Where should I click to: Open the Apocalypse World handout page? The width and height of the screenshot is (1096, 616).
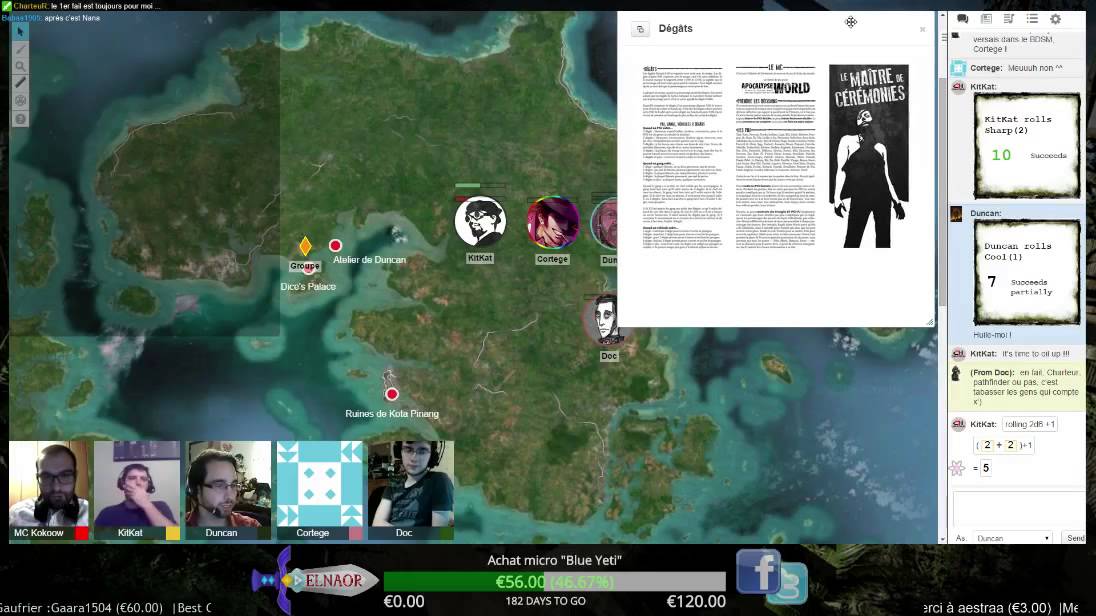click(775, 157)
